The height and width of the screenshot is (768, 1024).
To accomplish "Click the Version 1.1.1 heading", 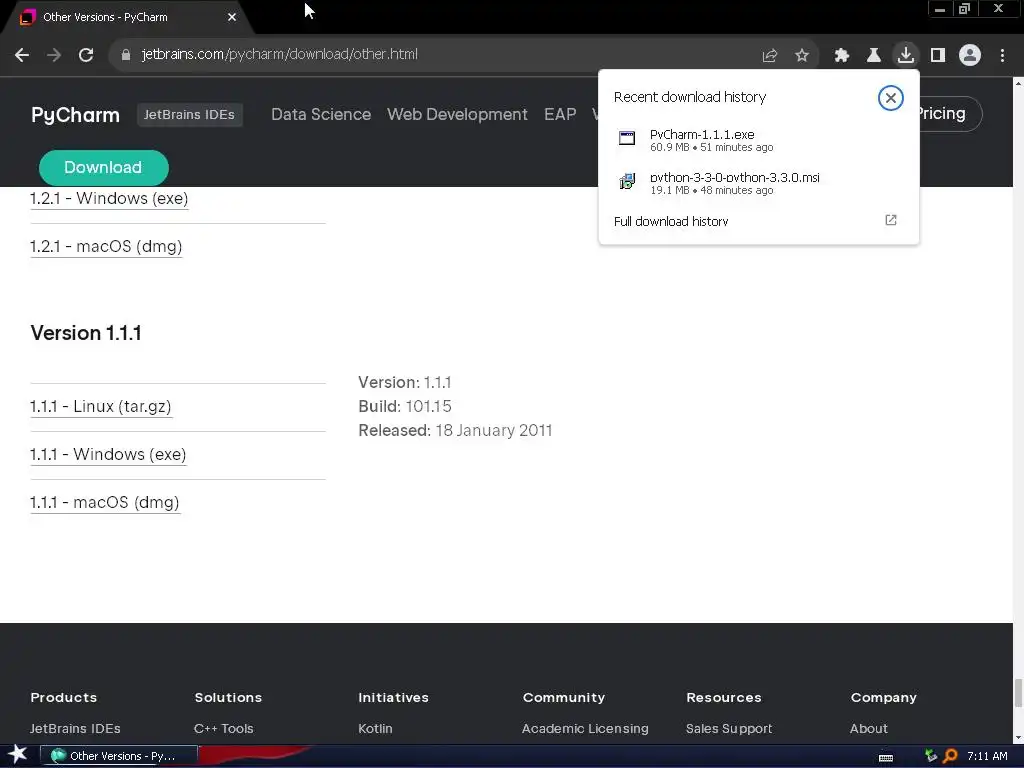I will click(x=86, y=333).
